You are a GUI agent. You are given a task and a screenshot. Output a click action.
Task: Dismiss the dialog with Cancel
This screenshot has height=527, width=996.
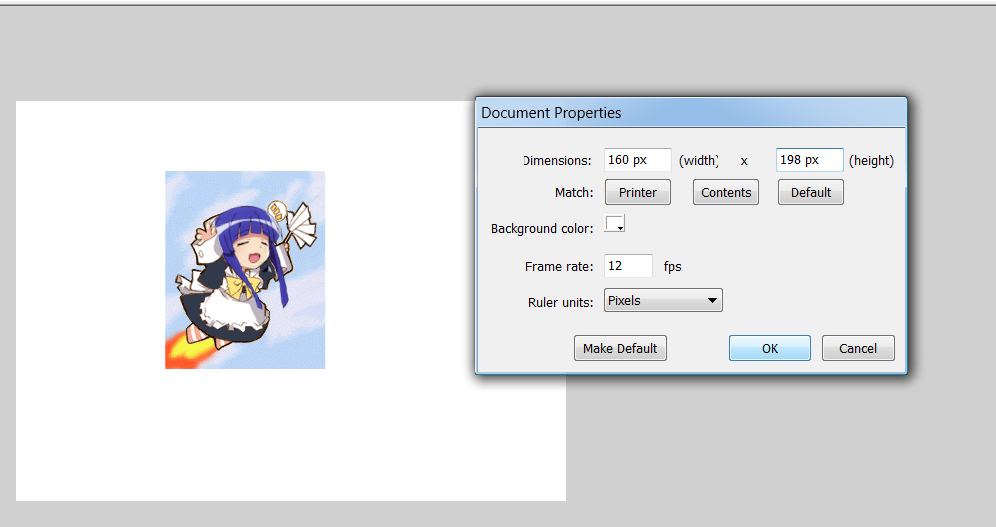tap(857, 348)
